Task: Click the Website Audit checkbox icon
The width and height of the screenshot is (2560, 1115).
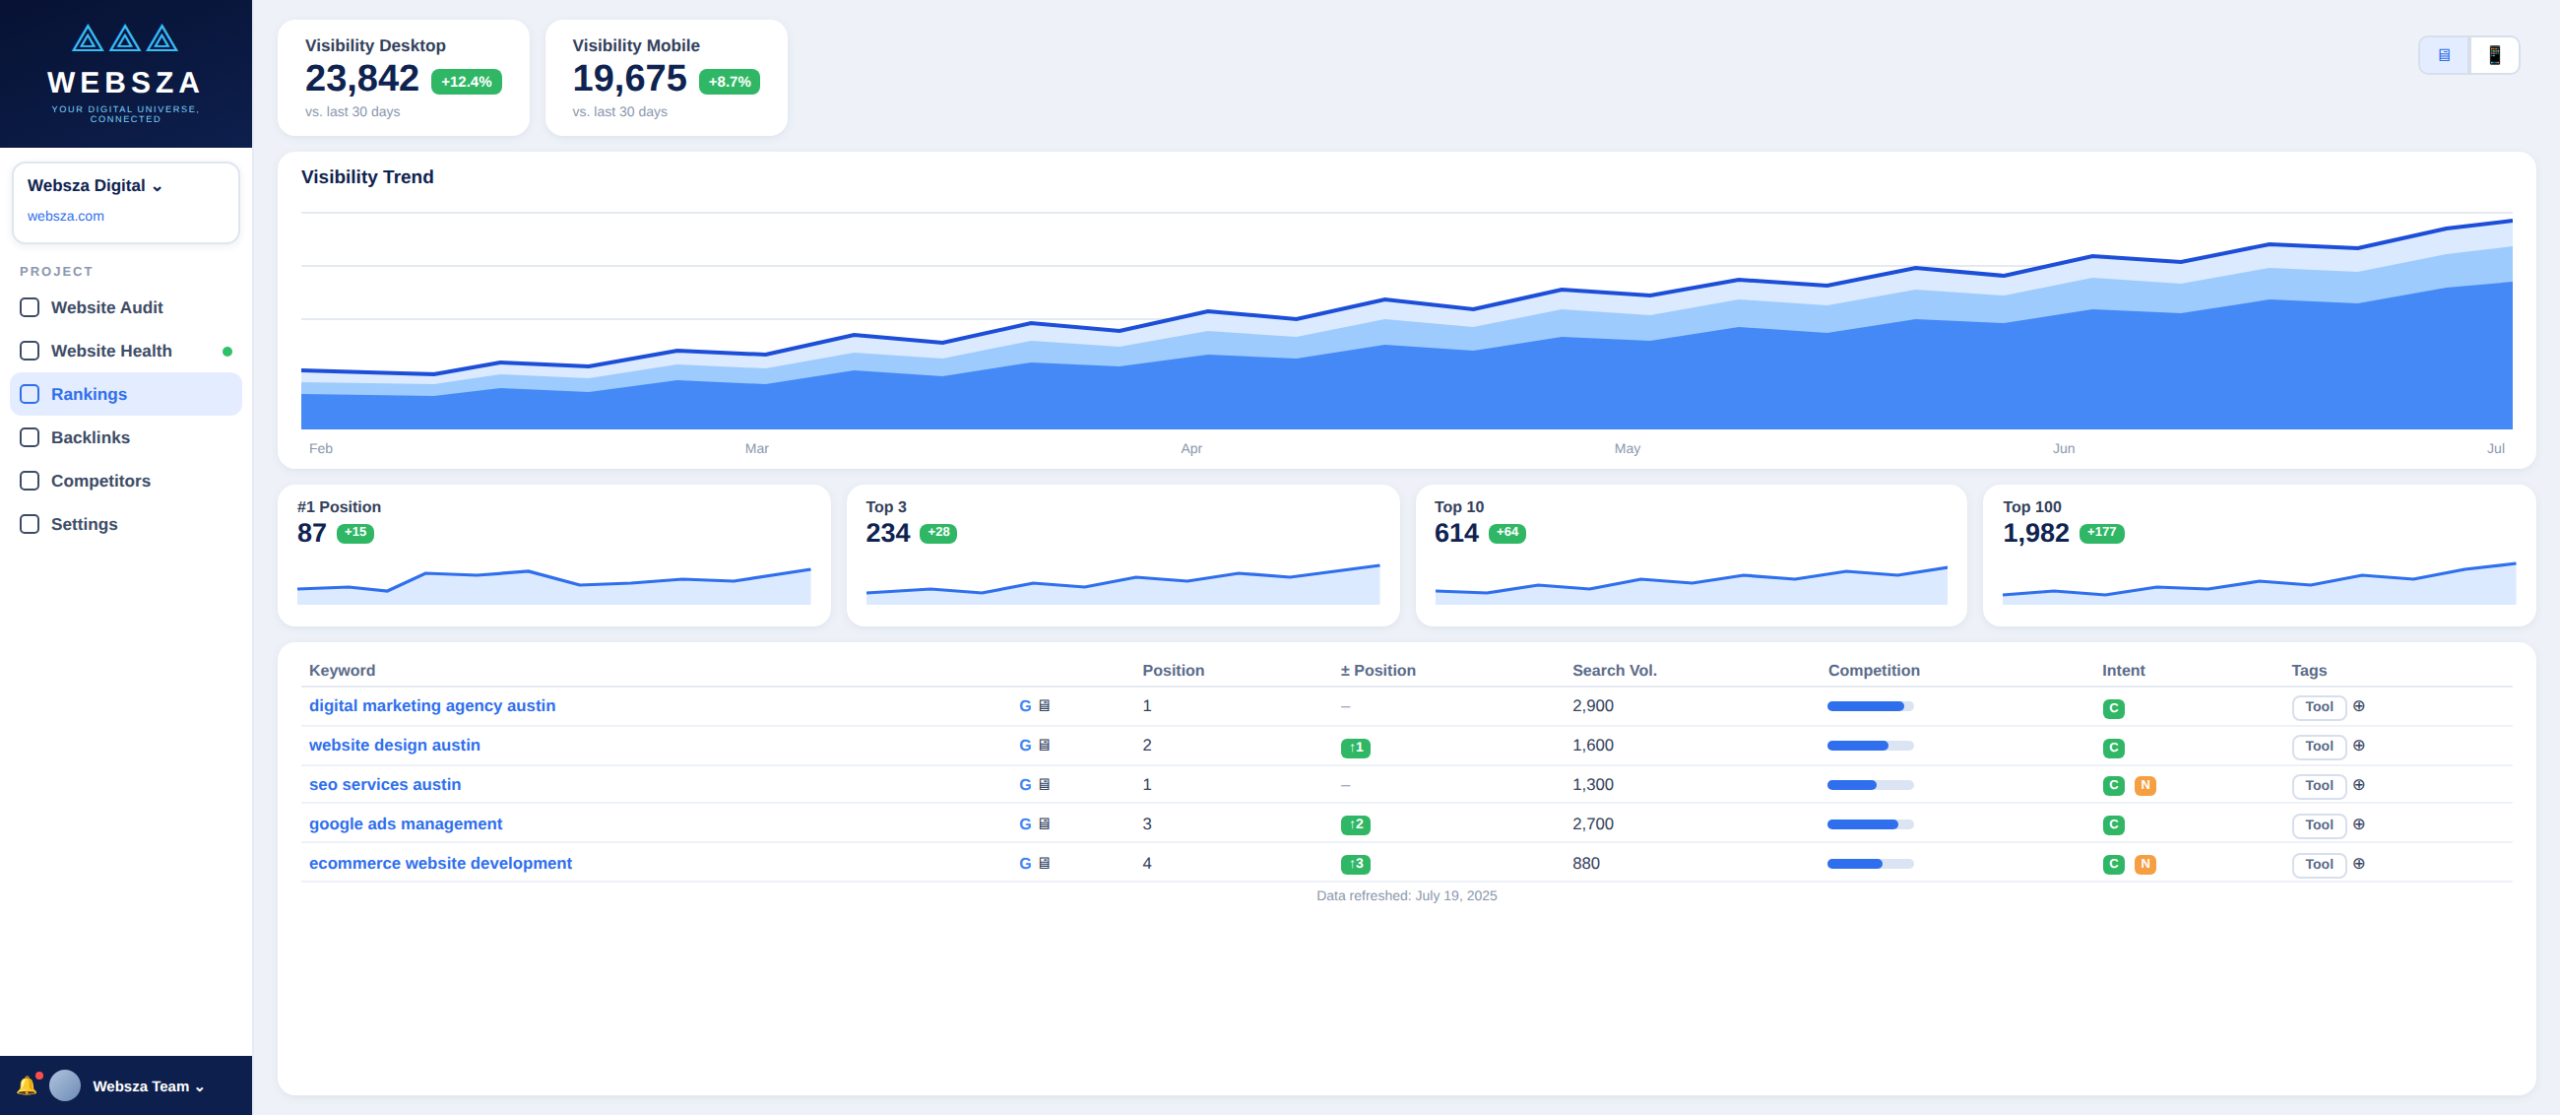Action: click(30, 308)
